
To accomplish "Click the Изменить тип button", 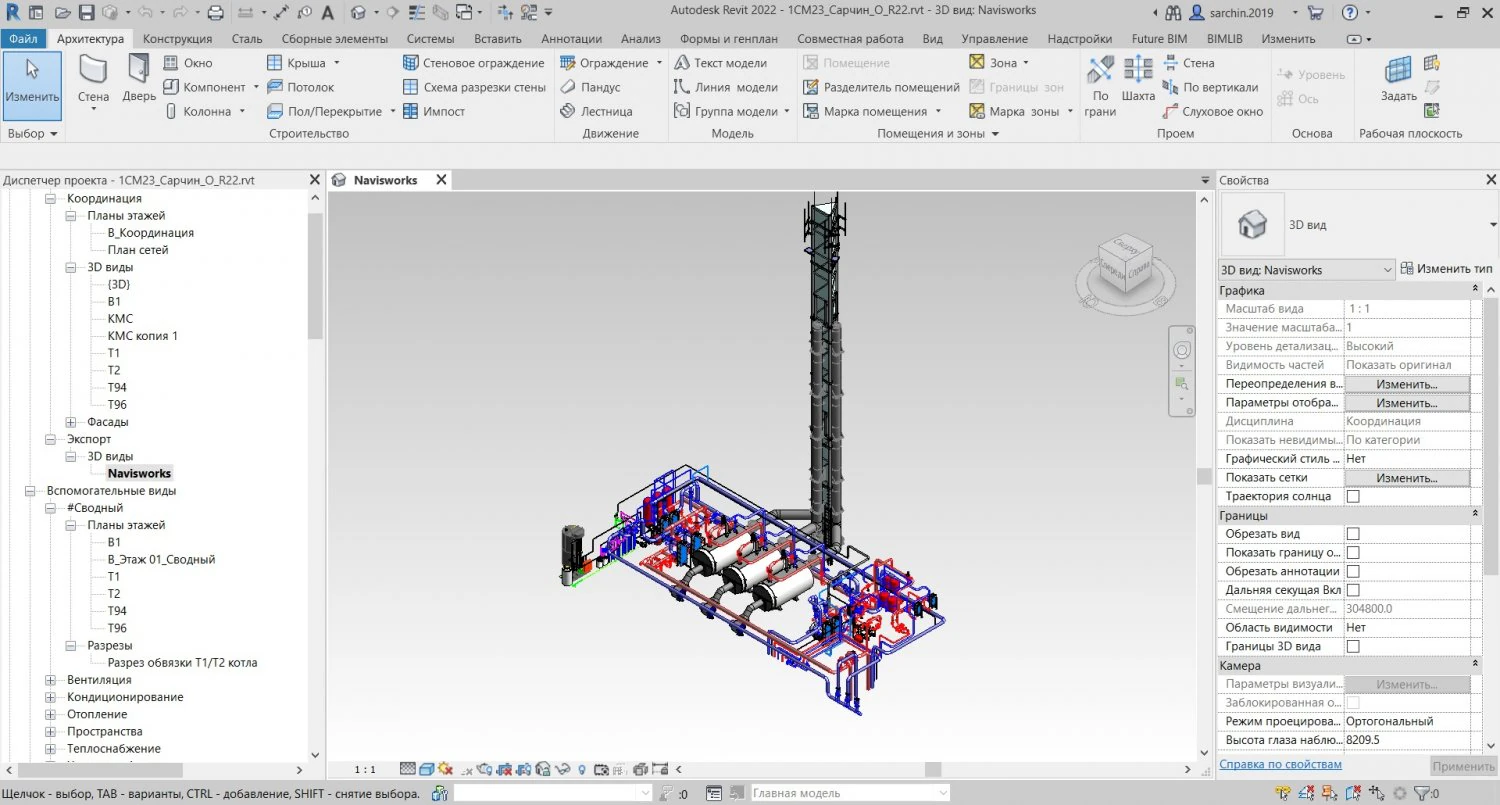I will coord(1446,269).
